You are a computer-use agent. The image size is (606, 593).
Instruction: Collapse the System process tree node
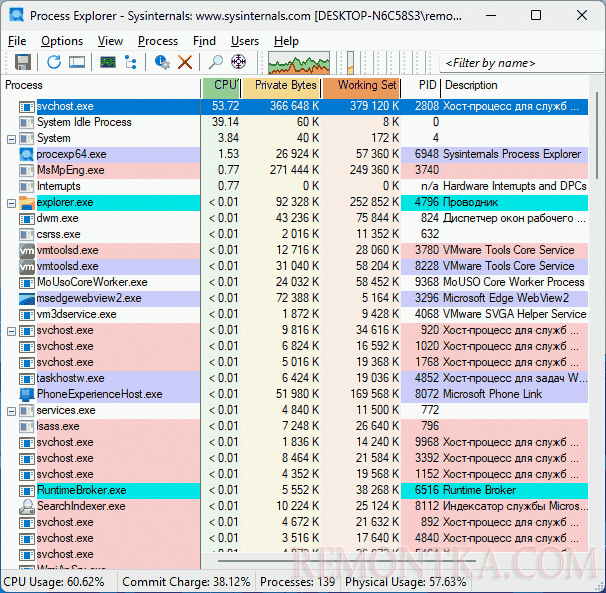coord(11,138)
